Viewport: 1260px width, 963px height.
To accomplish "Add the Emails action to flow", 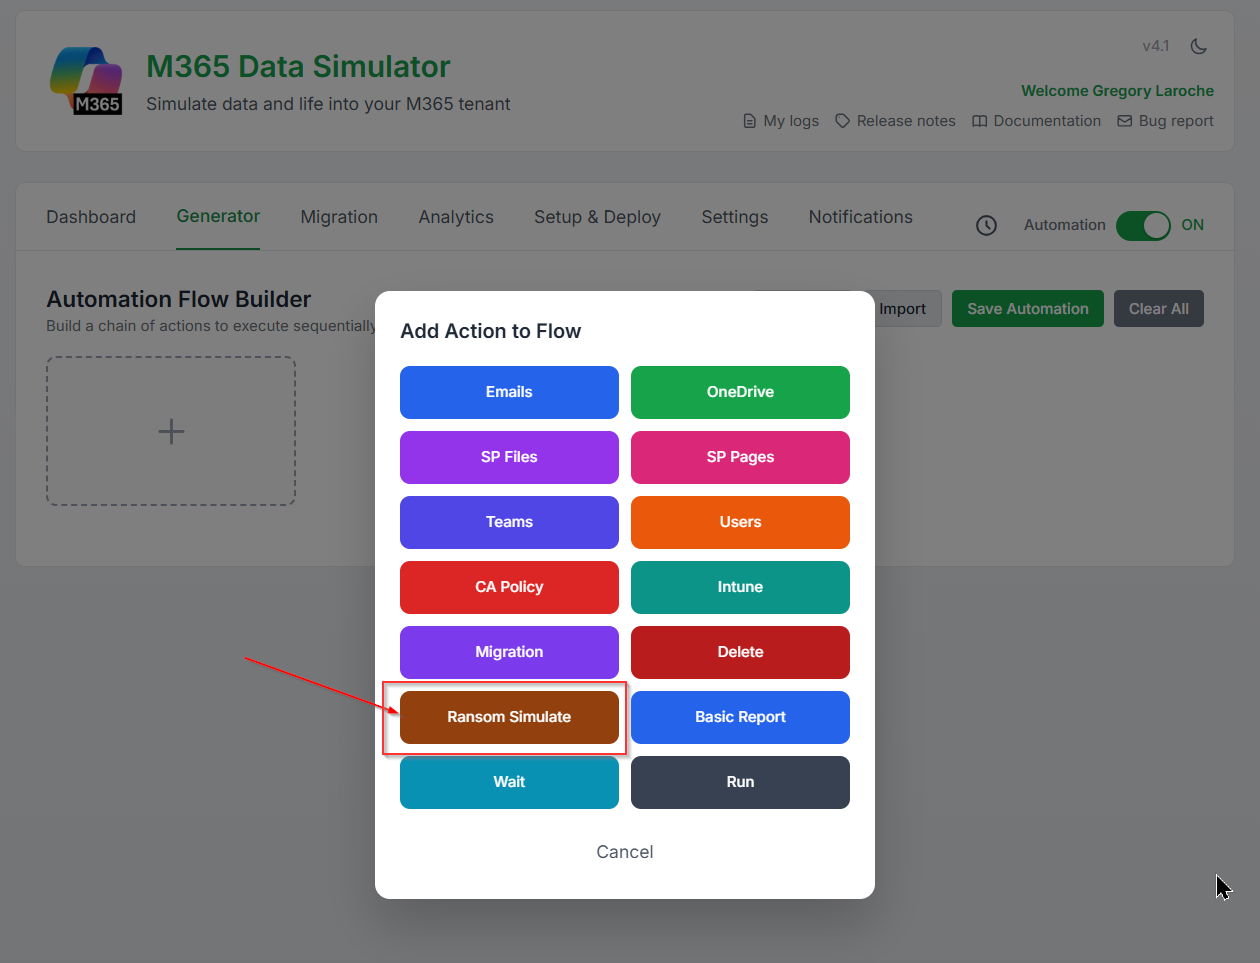I will tap(509, 392).
